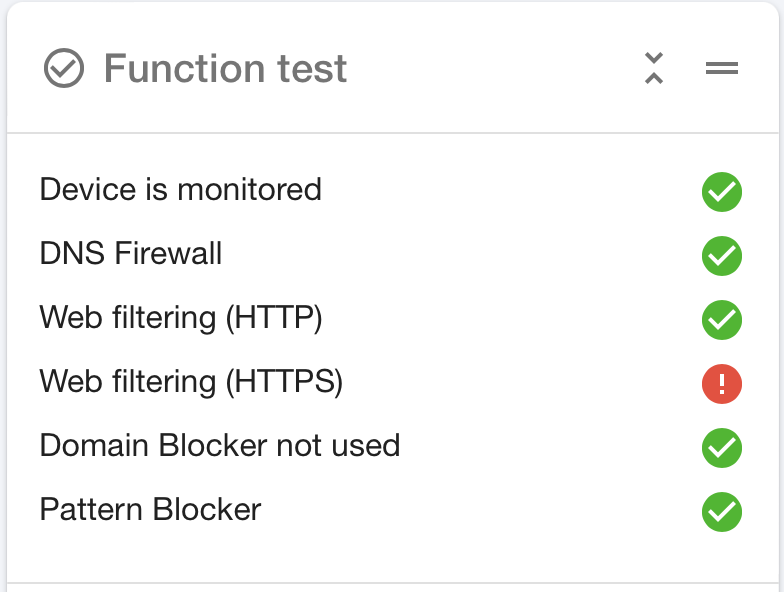Open red warning icon for Web filtering (HTTPS)
784x592 pixels.
coord(722,384)
